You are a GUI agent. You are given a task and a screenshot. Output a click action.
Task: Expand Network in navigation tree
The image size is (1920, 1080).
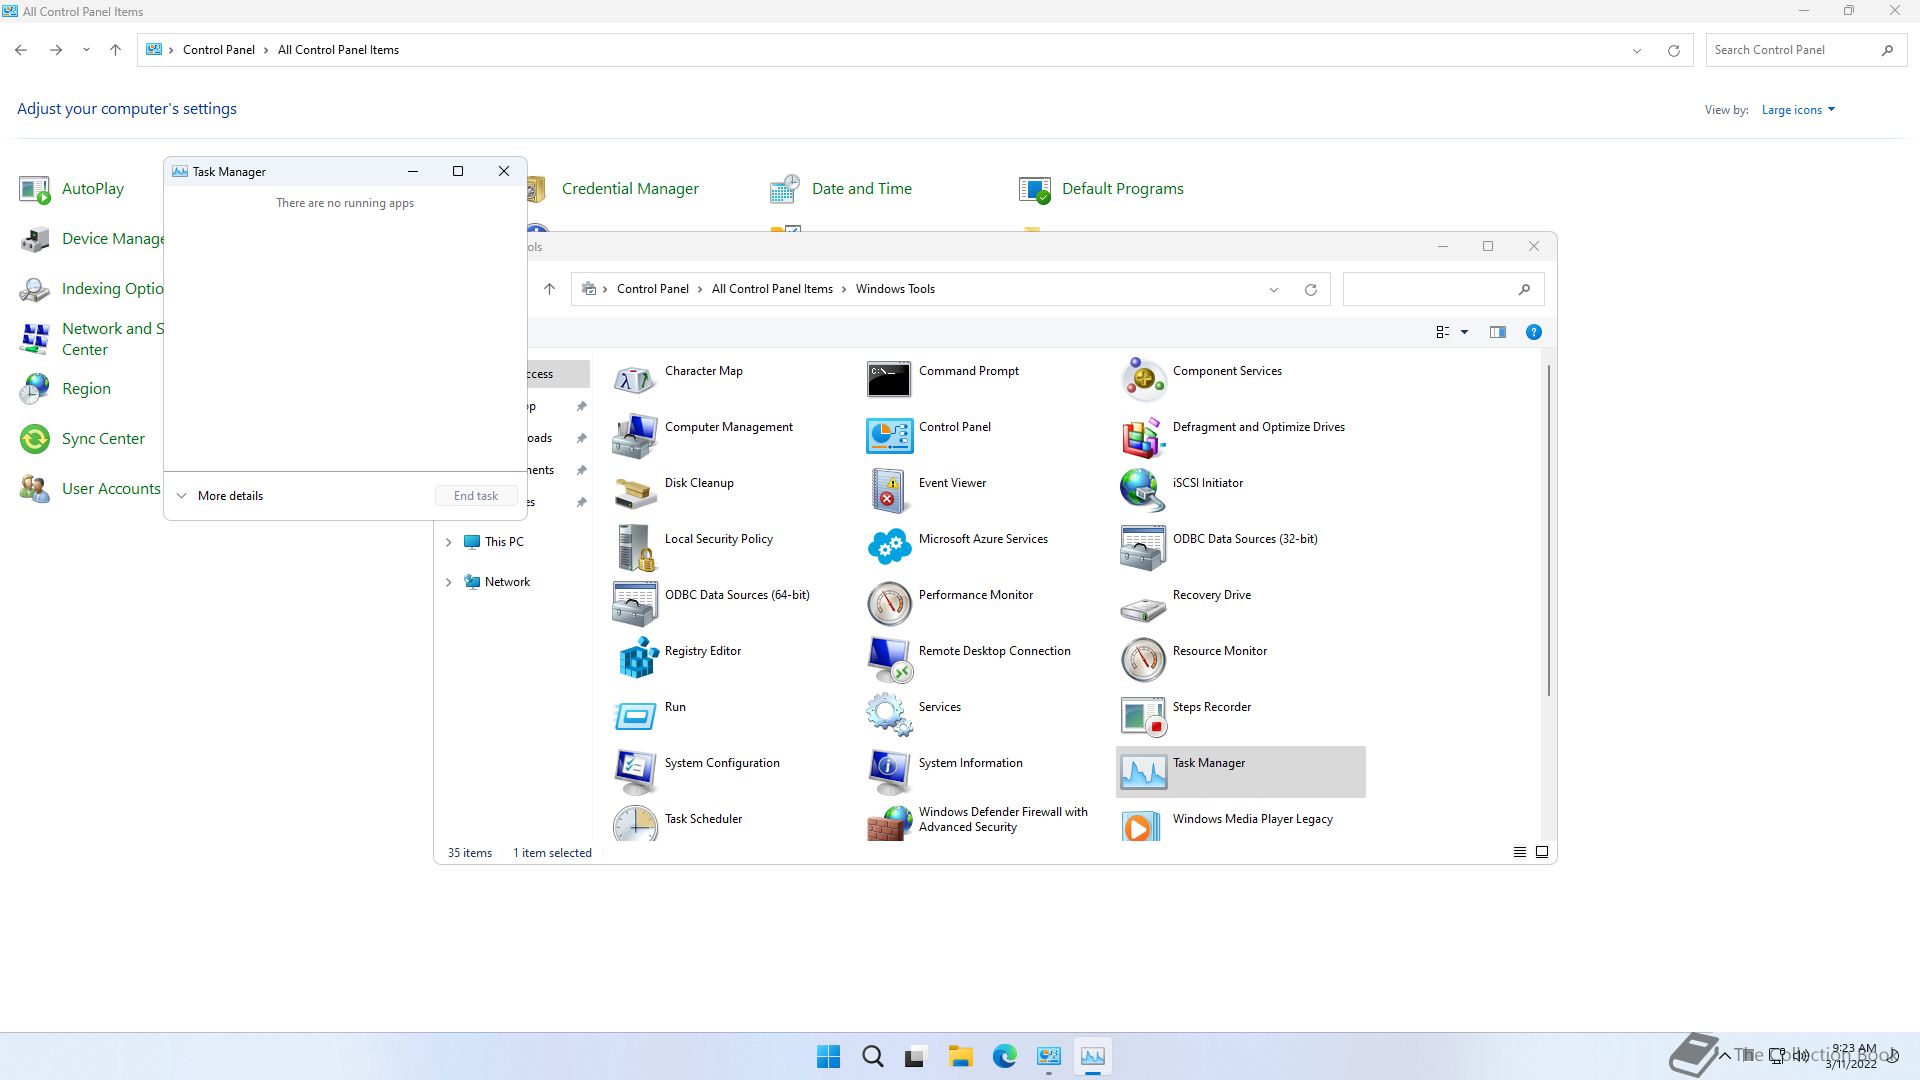[448, 582]
